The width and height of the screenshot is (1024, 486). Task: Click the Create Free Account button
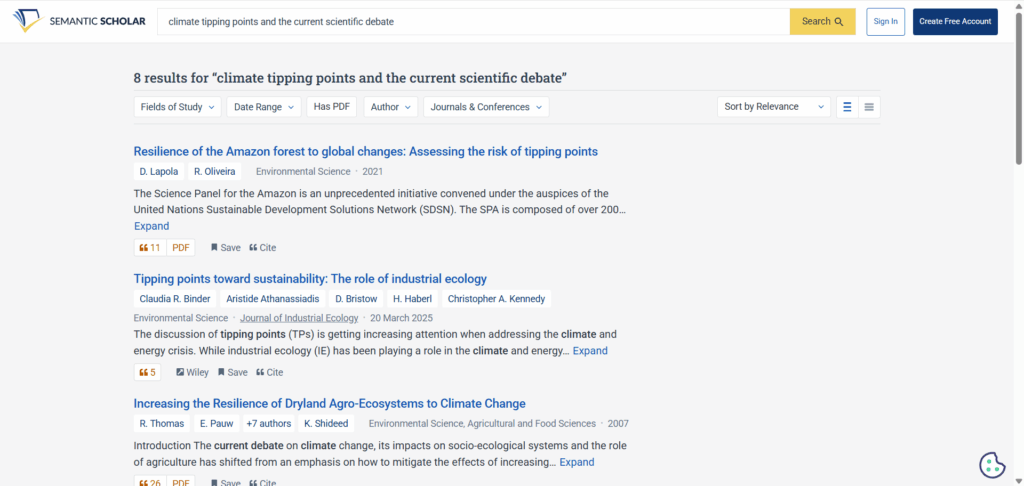[955, 22]
